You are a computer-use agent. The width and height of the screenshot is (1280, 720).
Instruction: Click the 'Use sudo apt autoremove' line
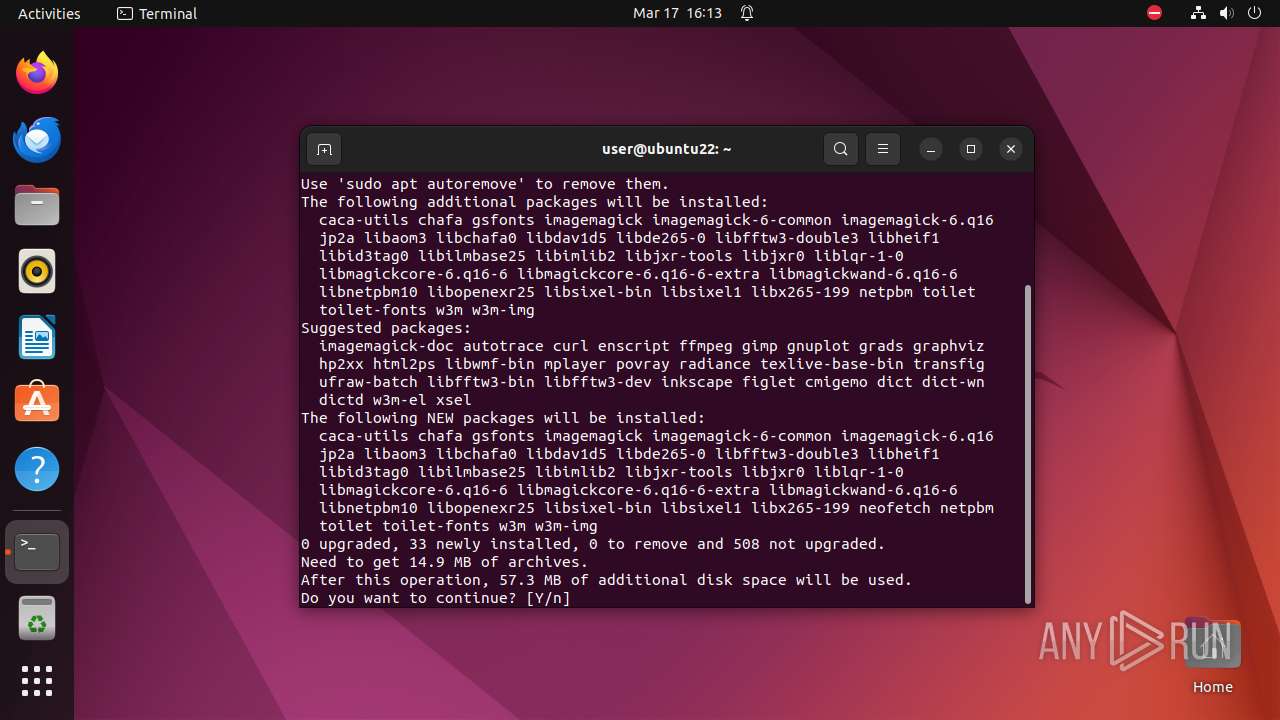(x=485, y=184)
